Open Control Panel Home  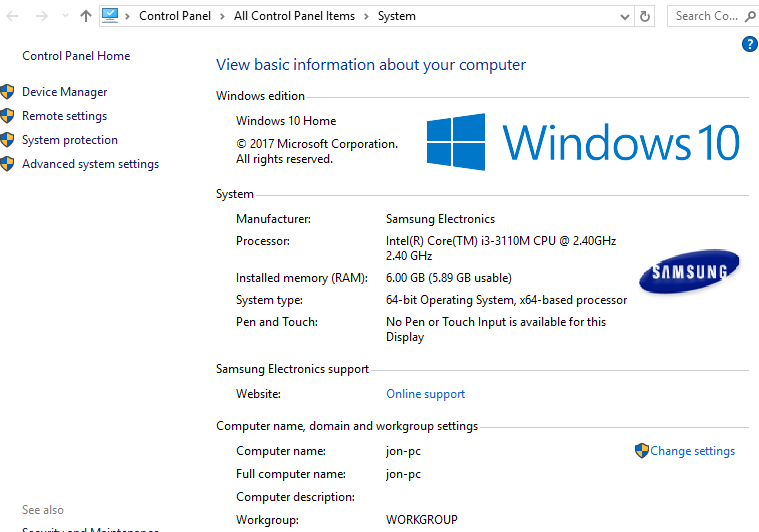coord(76,56)
